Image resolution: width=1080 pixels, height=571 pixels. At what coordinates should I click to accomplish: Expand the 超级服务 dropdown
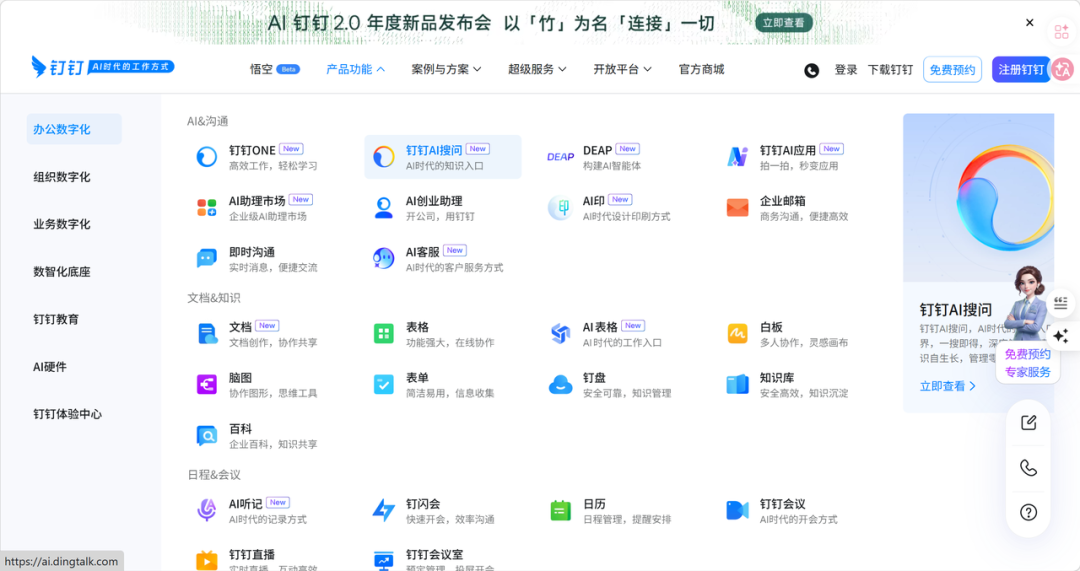coord(537,69)
